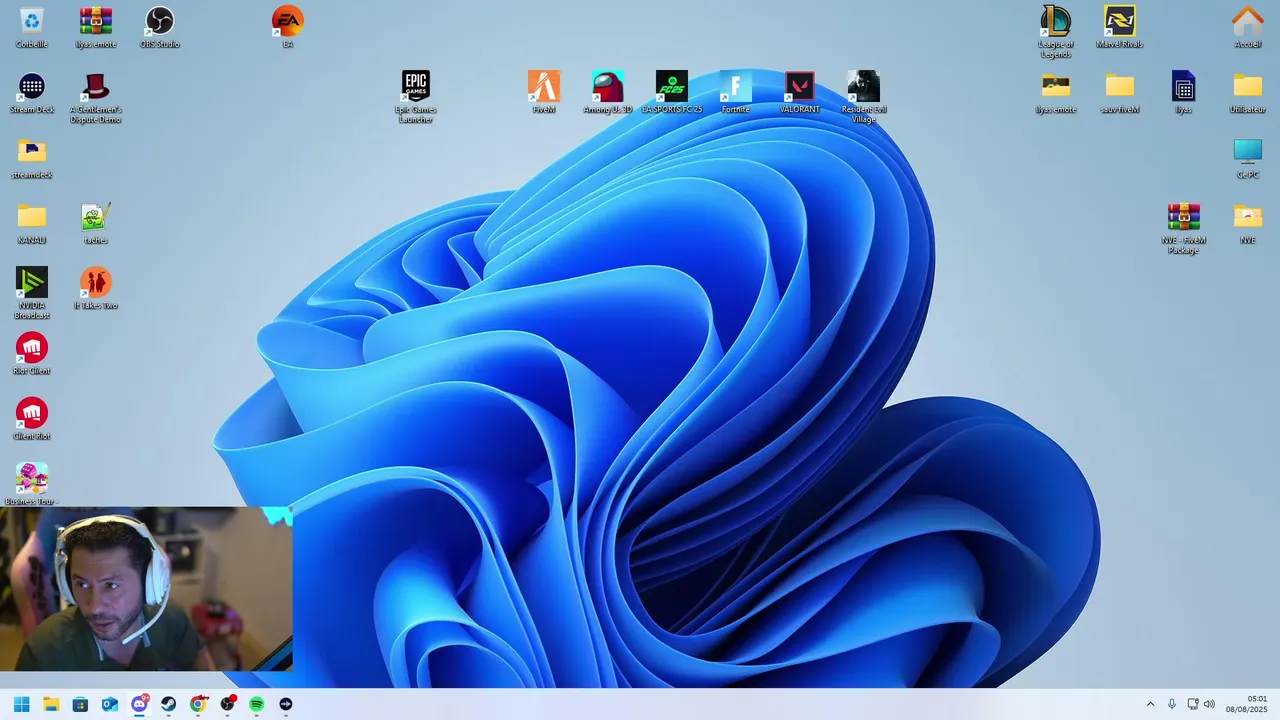Open the clock and date 08/08/2025
Screen dimensions: 1280x720
click(x=1247, y=704)
